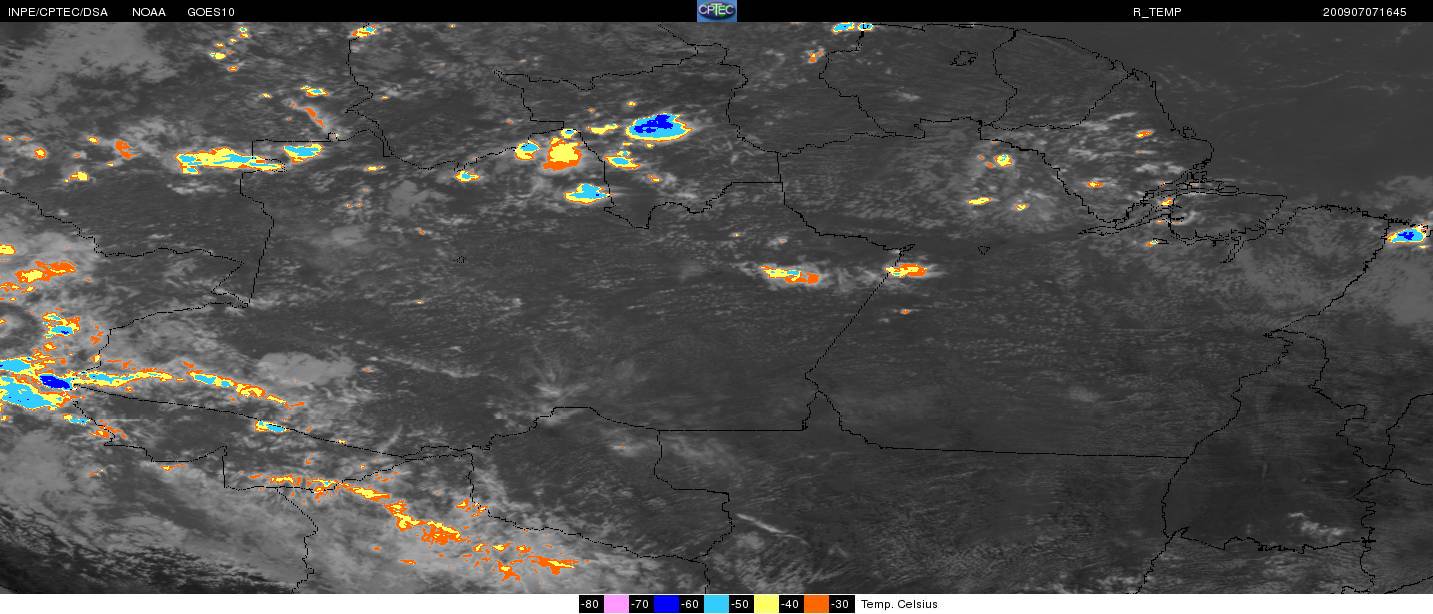Click the '-50' legend value

click(x=740, y=604)
